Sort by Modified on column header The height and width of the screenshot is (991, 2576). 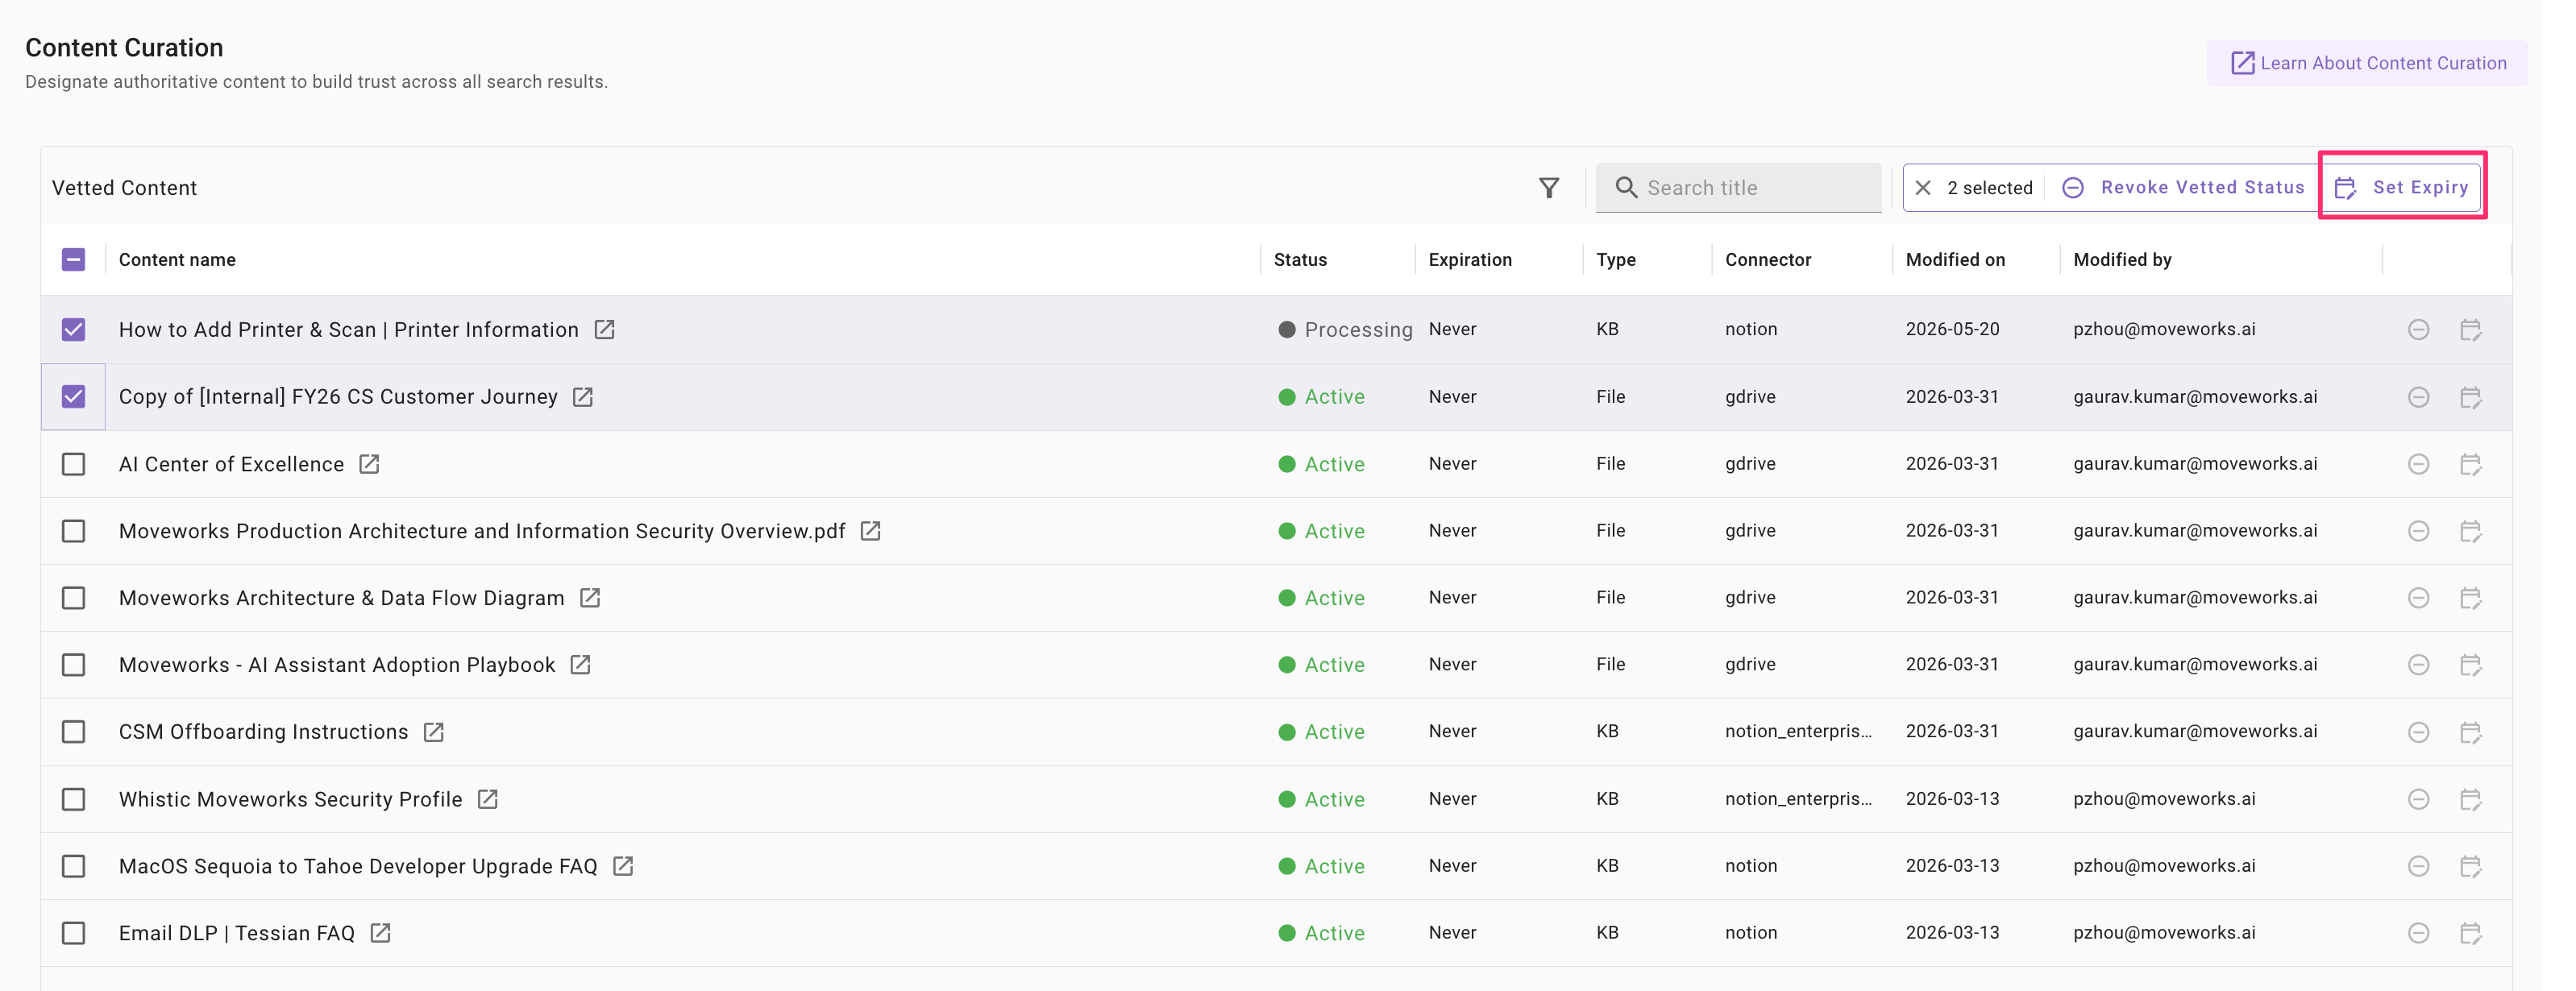pyautogui.click(x=1955, y=260)
